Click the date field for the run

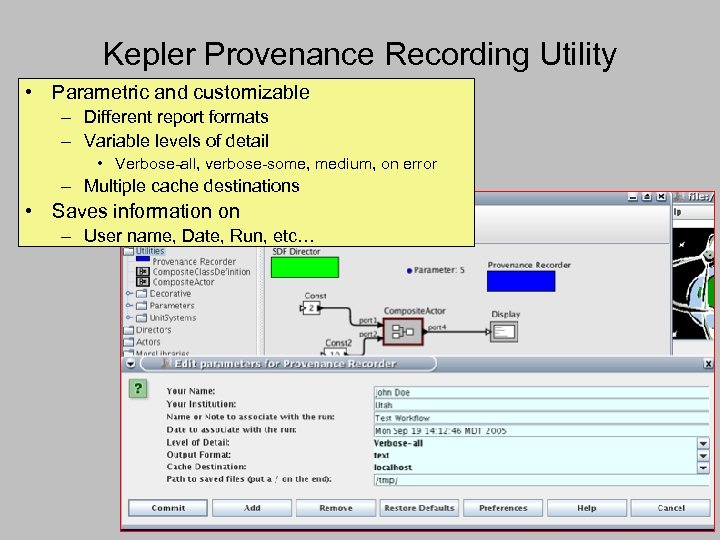tap(541, 431)
